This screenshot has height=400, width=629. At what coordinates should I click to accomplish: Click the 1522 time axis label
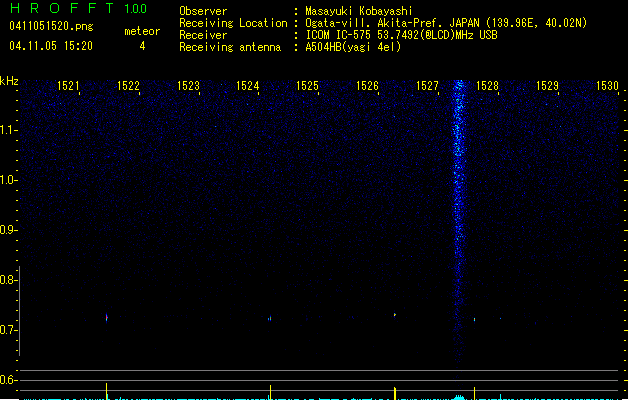(x=128, y=86)
